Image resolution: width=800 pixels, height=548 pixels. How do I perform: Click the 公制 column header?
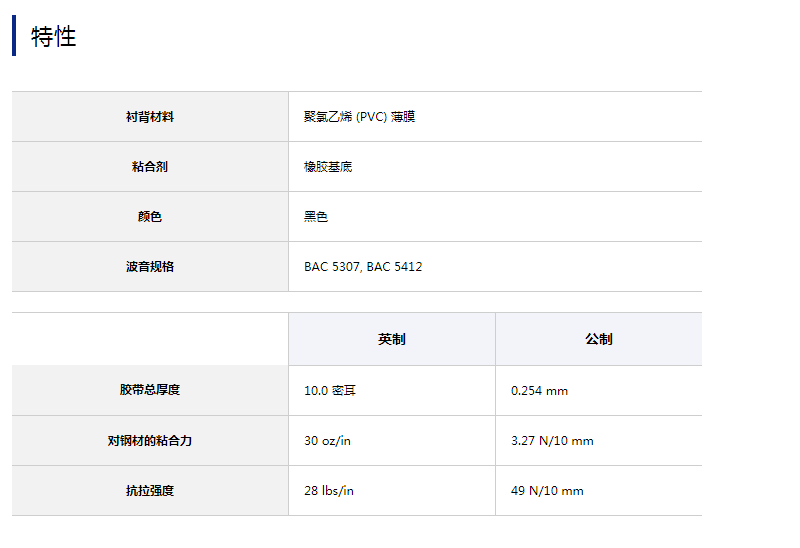599,339
